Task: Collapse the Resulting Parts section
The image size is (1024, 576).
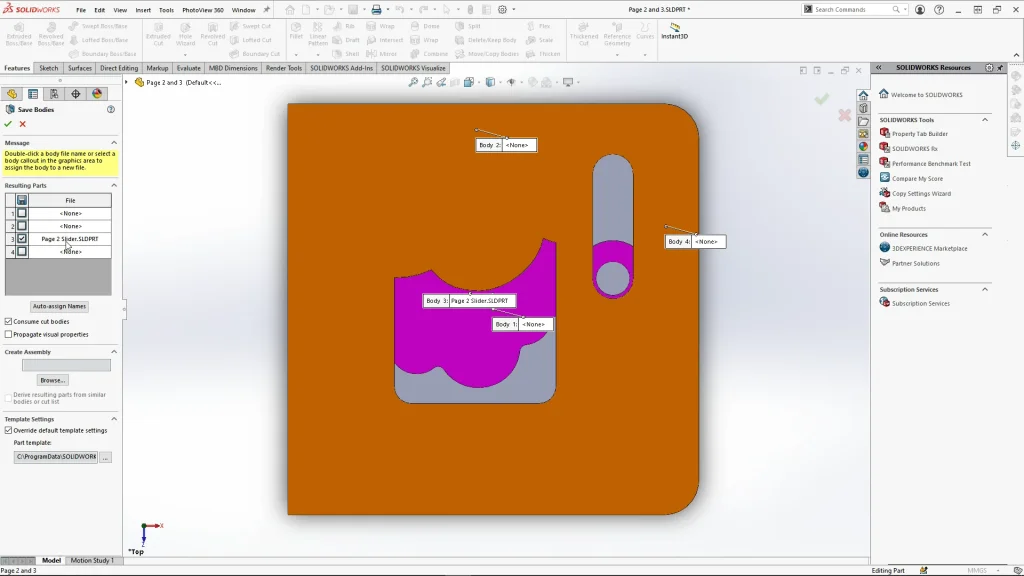Action: click(x=113, y=186)
